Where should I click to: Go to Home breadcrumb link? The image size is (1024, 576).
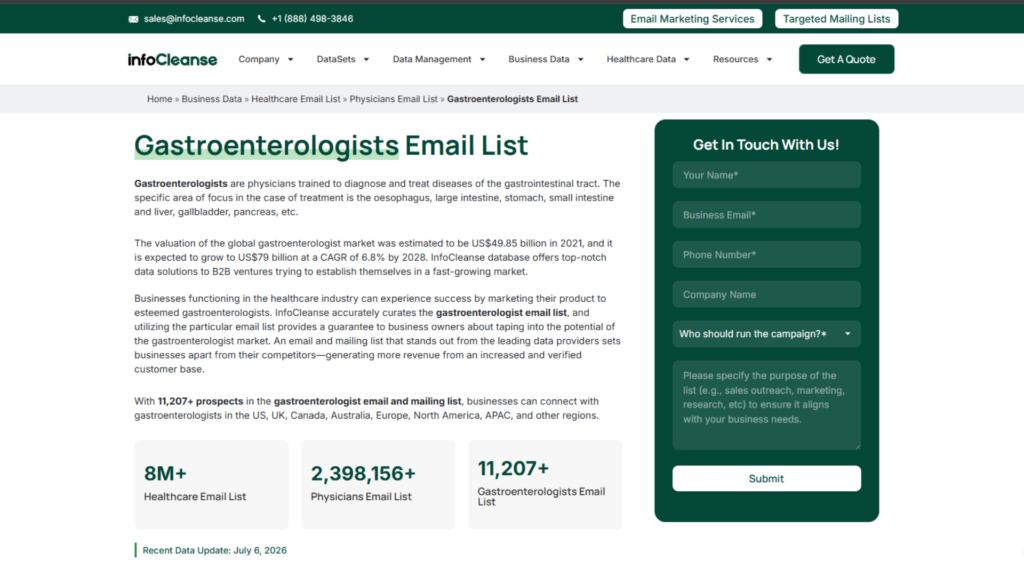159,99
